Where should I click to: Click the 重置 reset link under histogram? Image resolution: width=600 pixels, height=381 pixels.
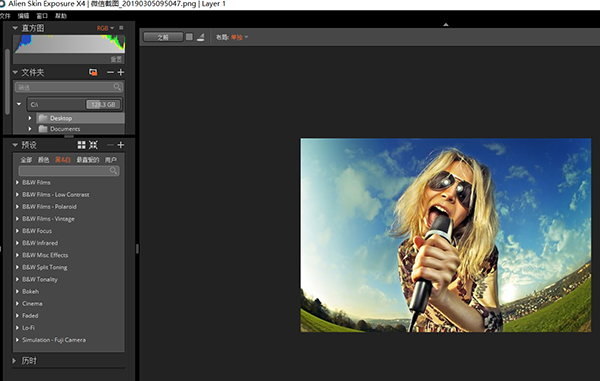click(x=116, y=59)
